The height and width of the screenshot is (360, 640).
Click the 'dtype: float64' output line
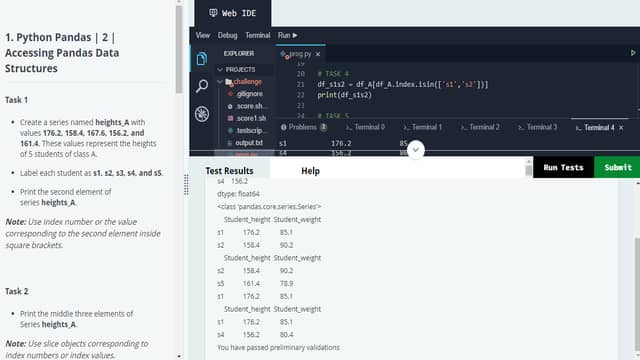pos(238,194)
